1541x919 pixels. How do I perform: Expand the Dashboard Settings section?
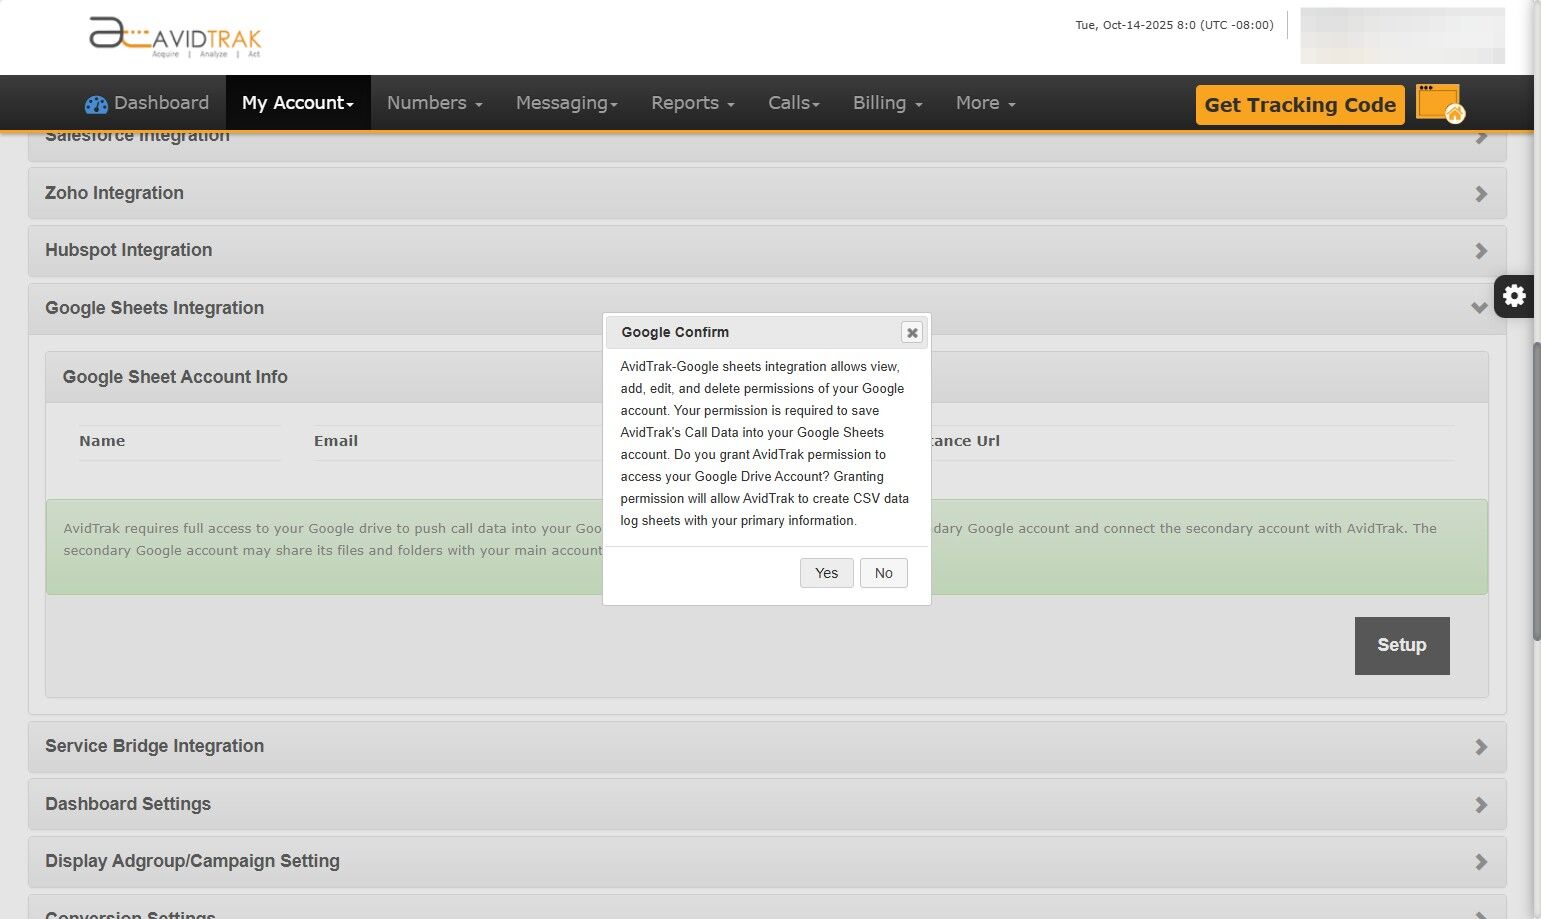(x=767, y=804)
